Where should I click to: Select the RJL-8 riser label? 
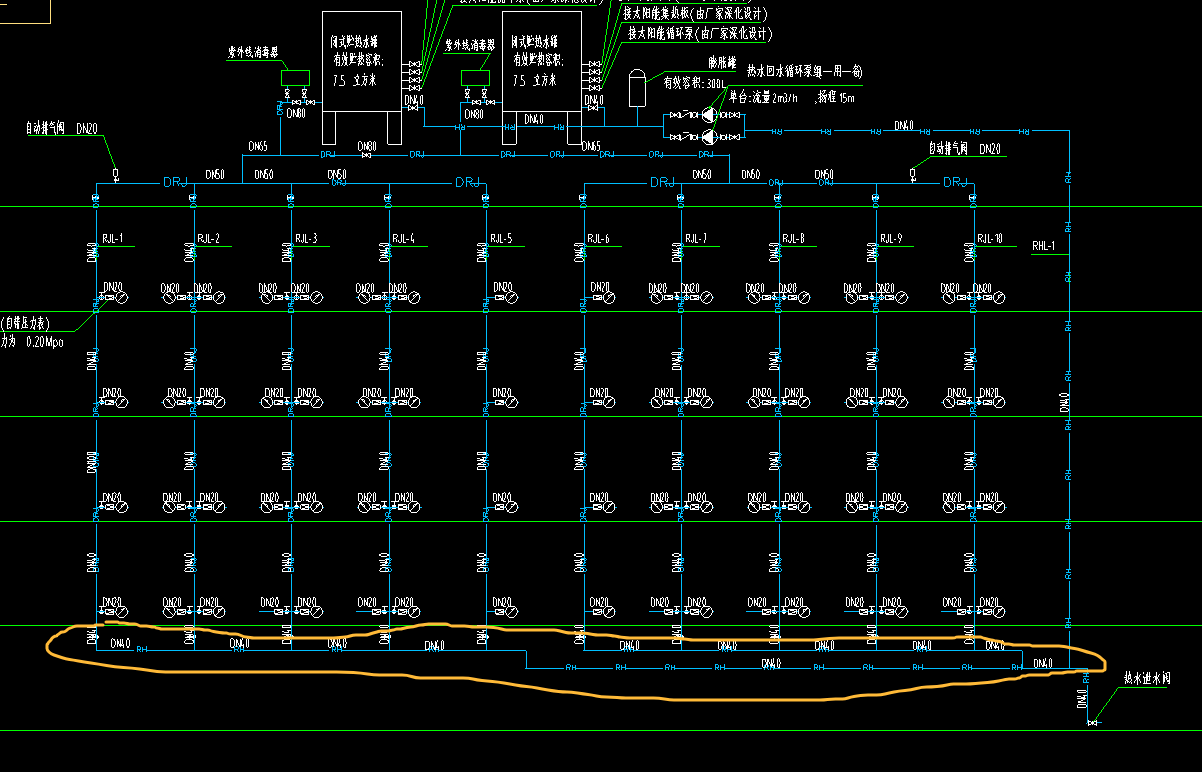tap(793, 239)
